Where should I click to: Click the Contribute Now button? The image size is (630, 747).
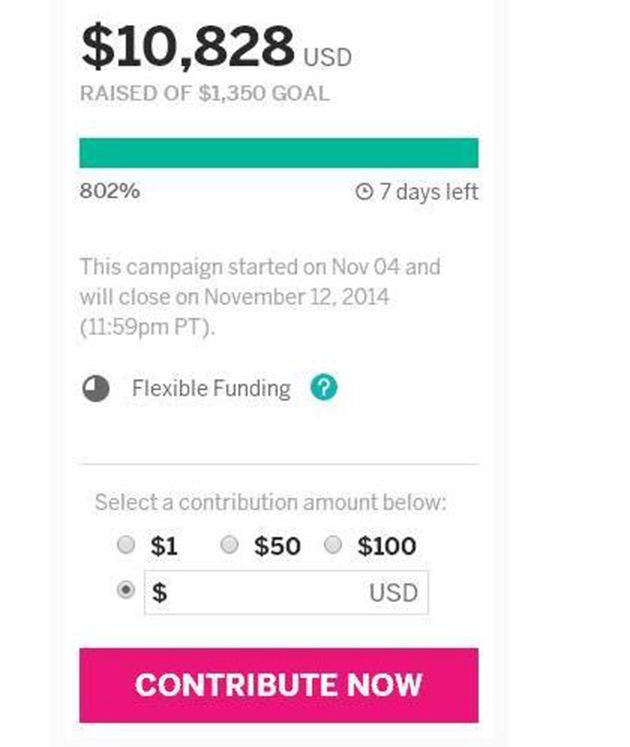tap(279, 685)
